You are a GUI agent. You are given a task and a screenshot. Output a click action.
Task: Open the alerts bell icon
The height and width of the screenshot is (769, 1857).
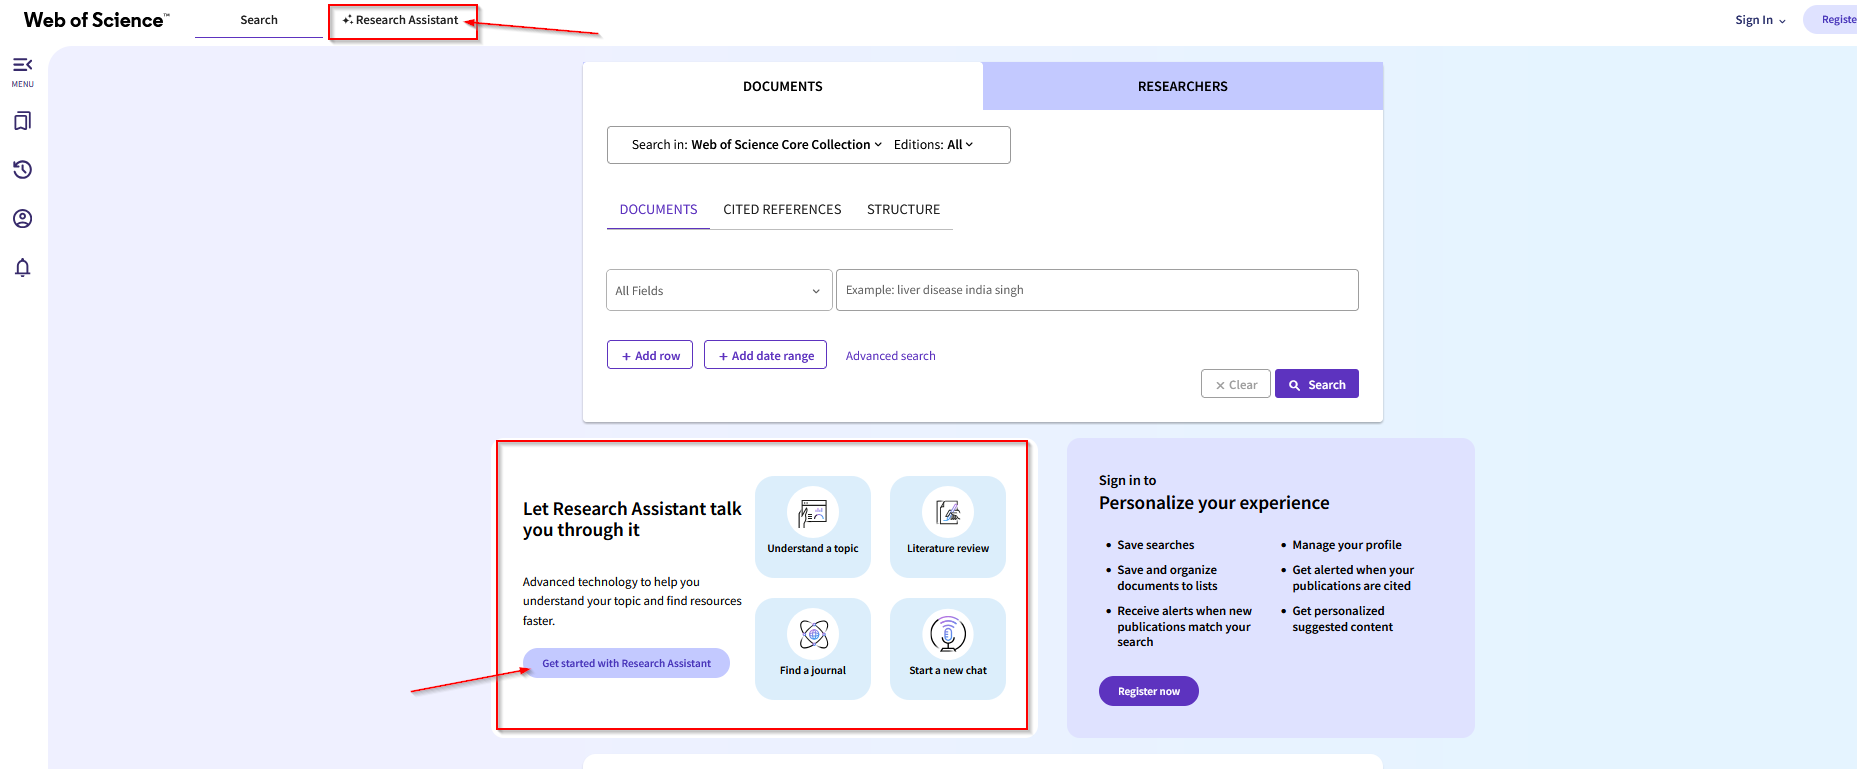(x=22, y=268)
